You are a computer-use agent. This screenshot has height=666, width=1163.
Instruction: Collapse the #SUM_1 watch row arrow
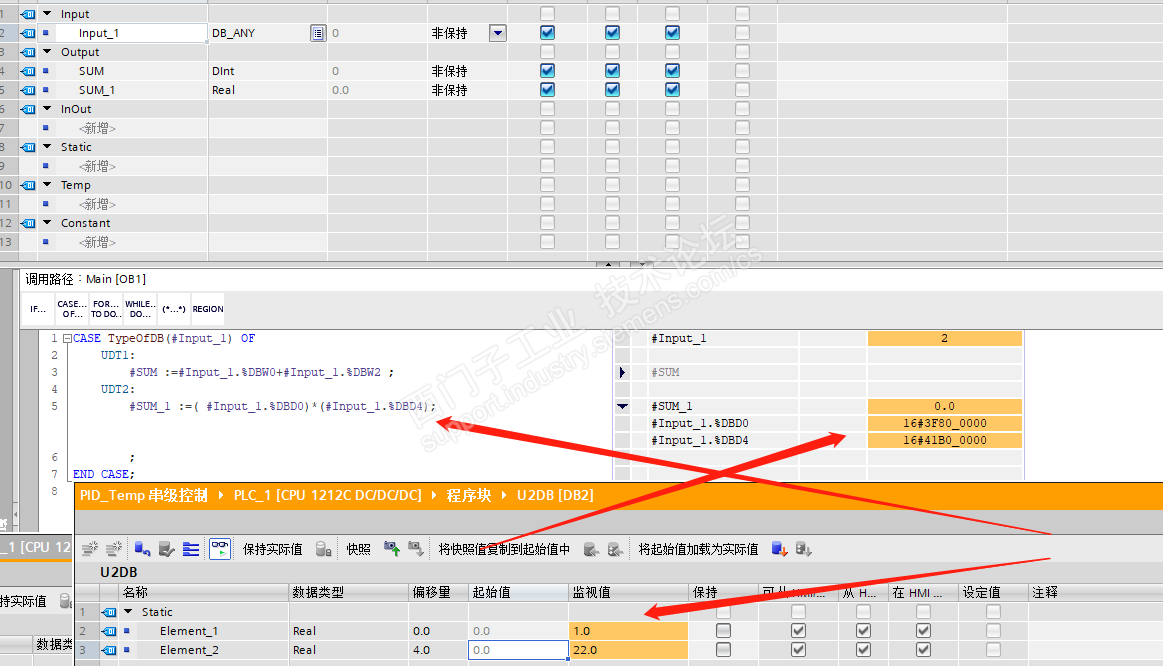(622, 406)
